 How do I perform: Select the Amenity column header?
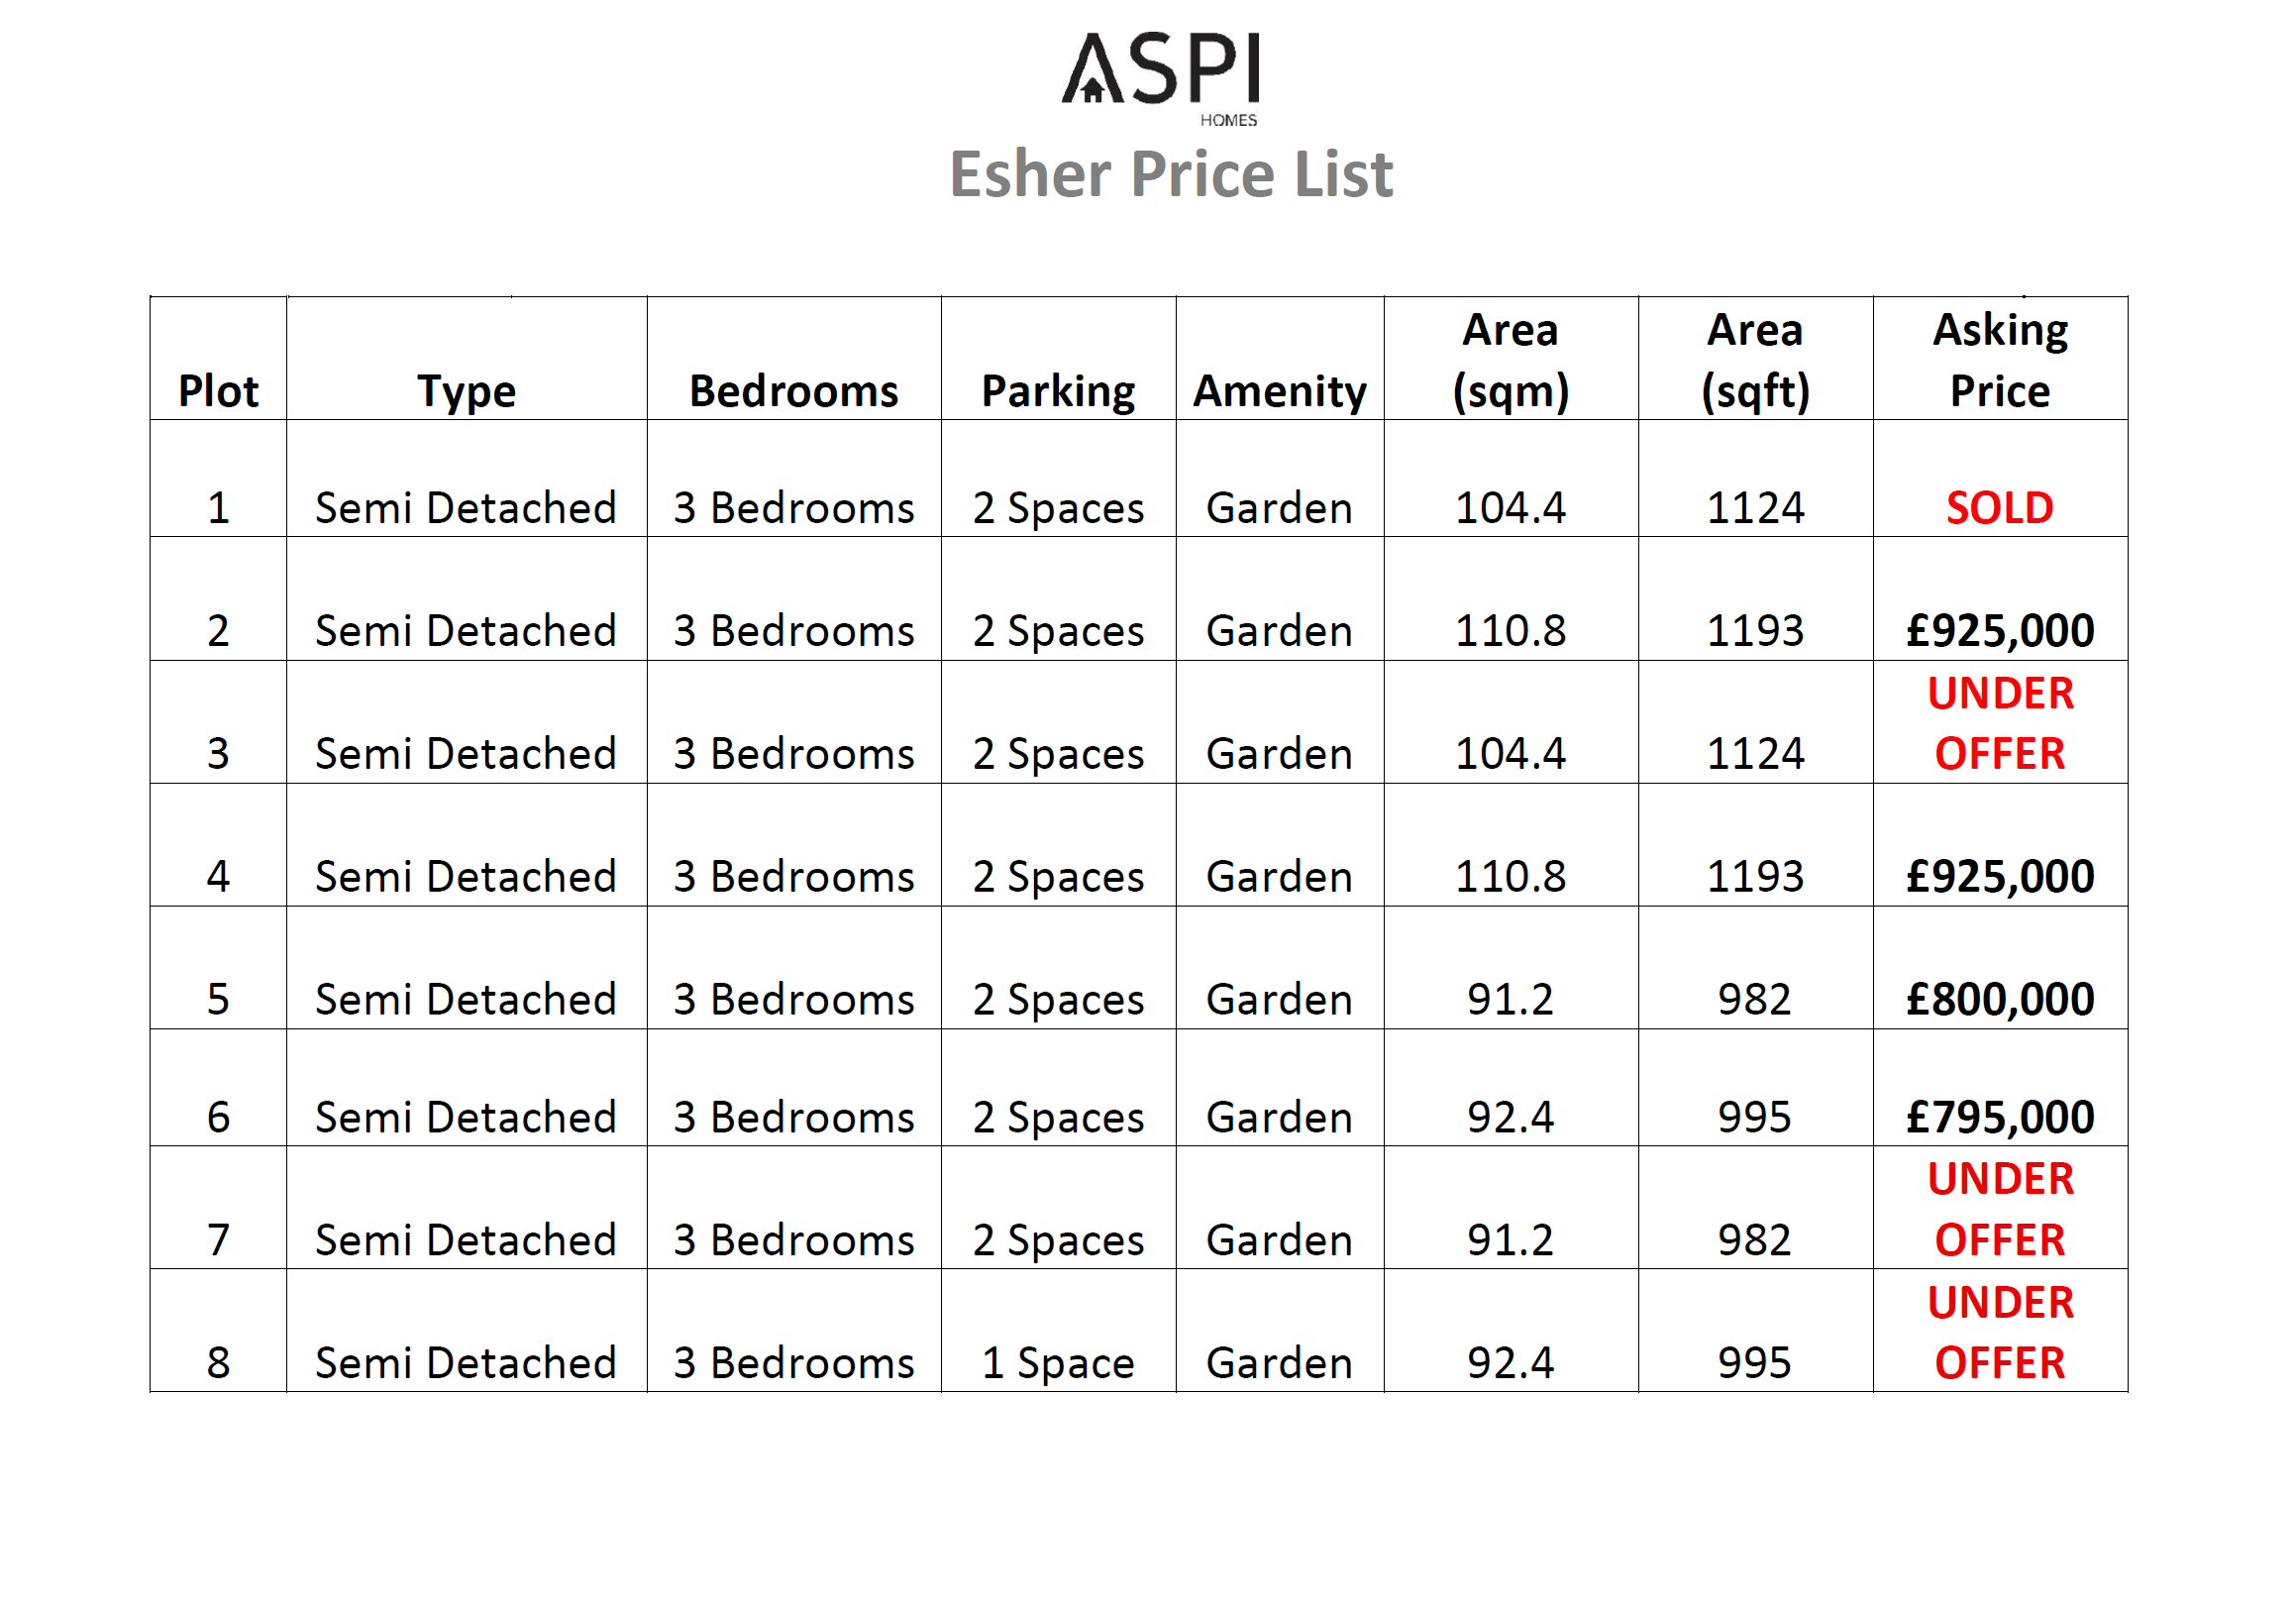[x=1279, y=390]
